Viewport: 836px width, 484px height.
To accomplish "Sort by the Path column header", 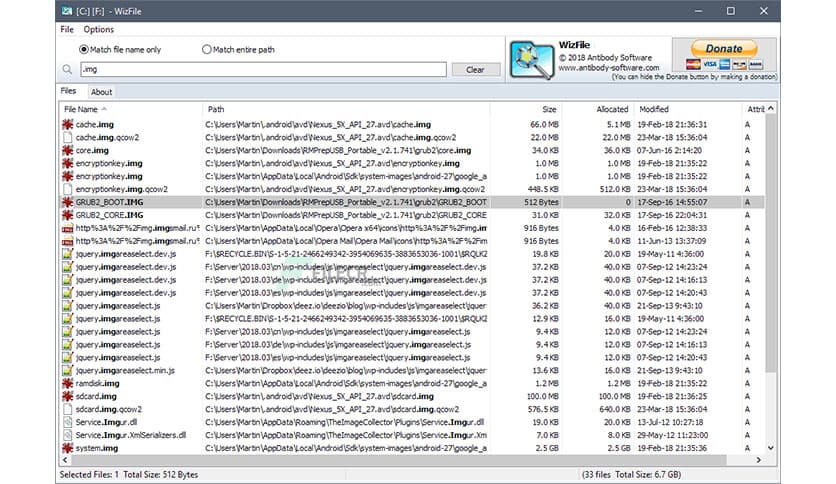I will pos(346,109).
